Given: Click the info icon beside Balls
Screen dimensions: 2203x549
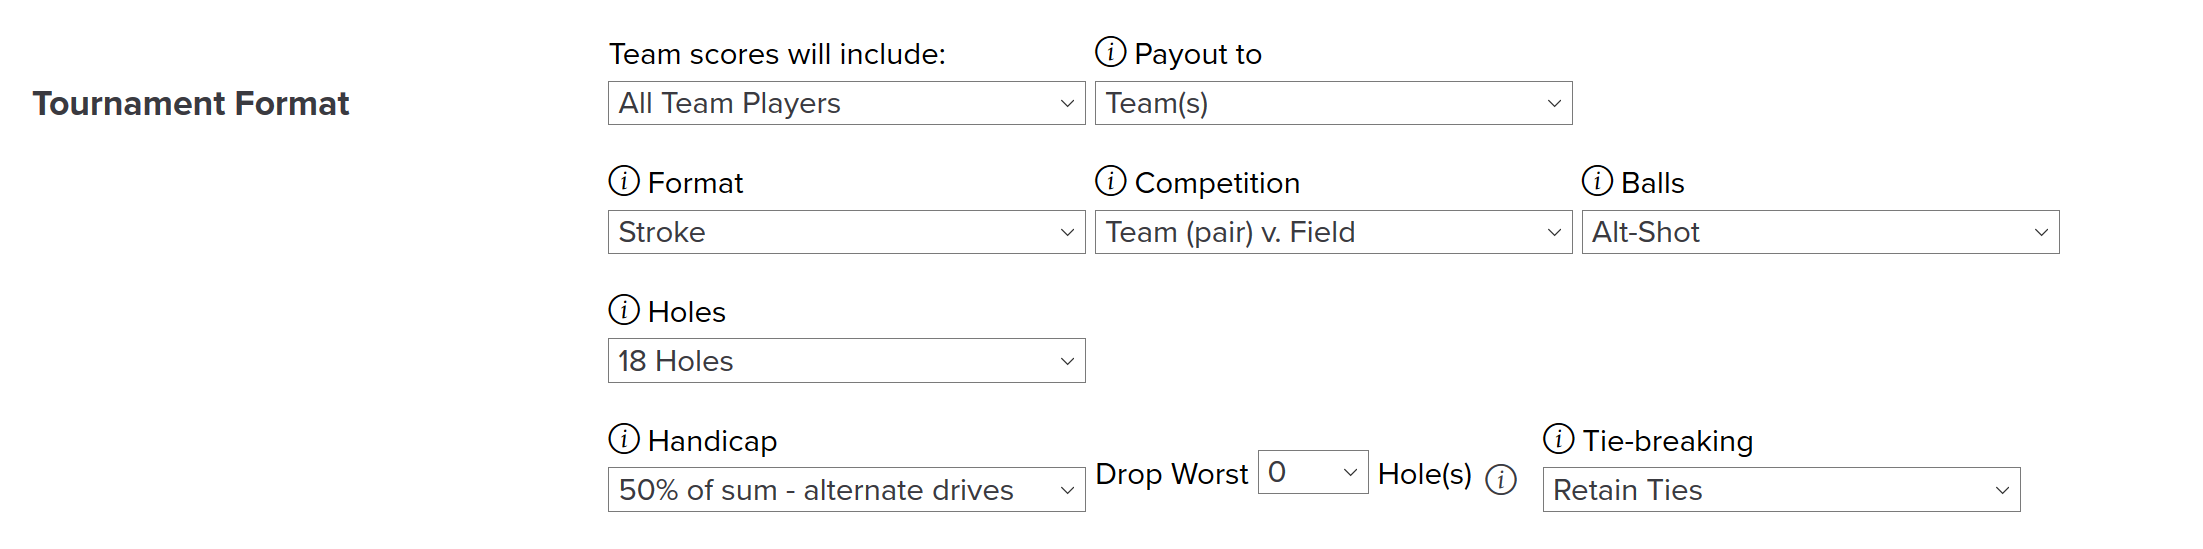Looking at the screenshot, I should 1597,181.
